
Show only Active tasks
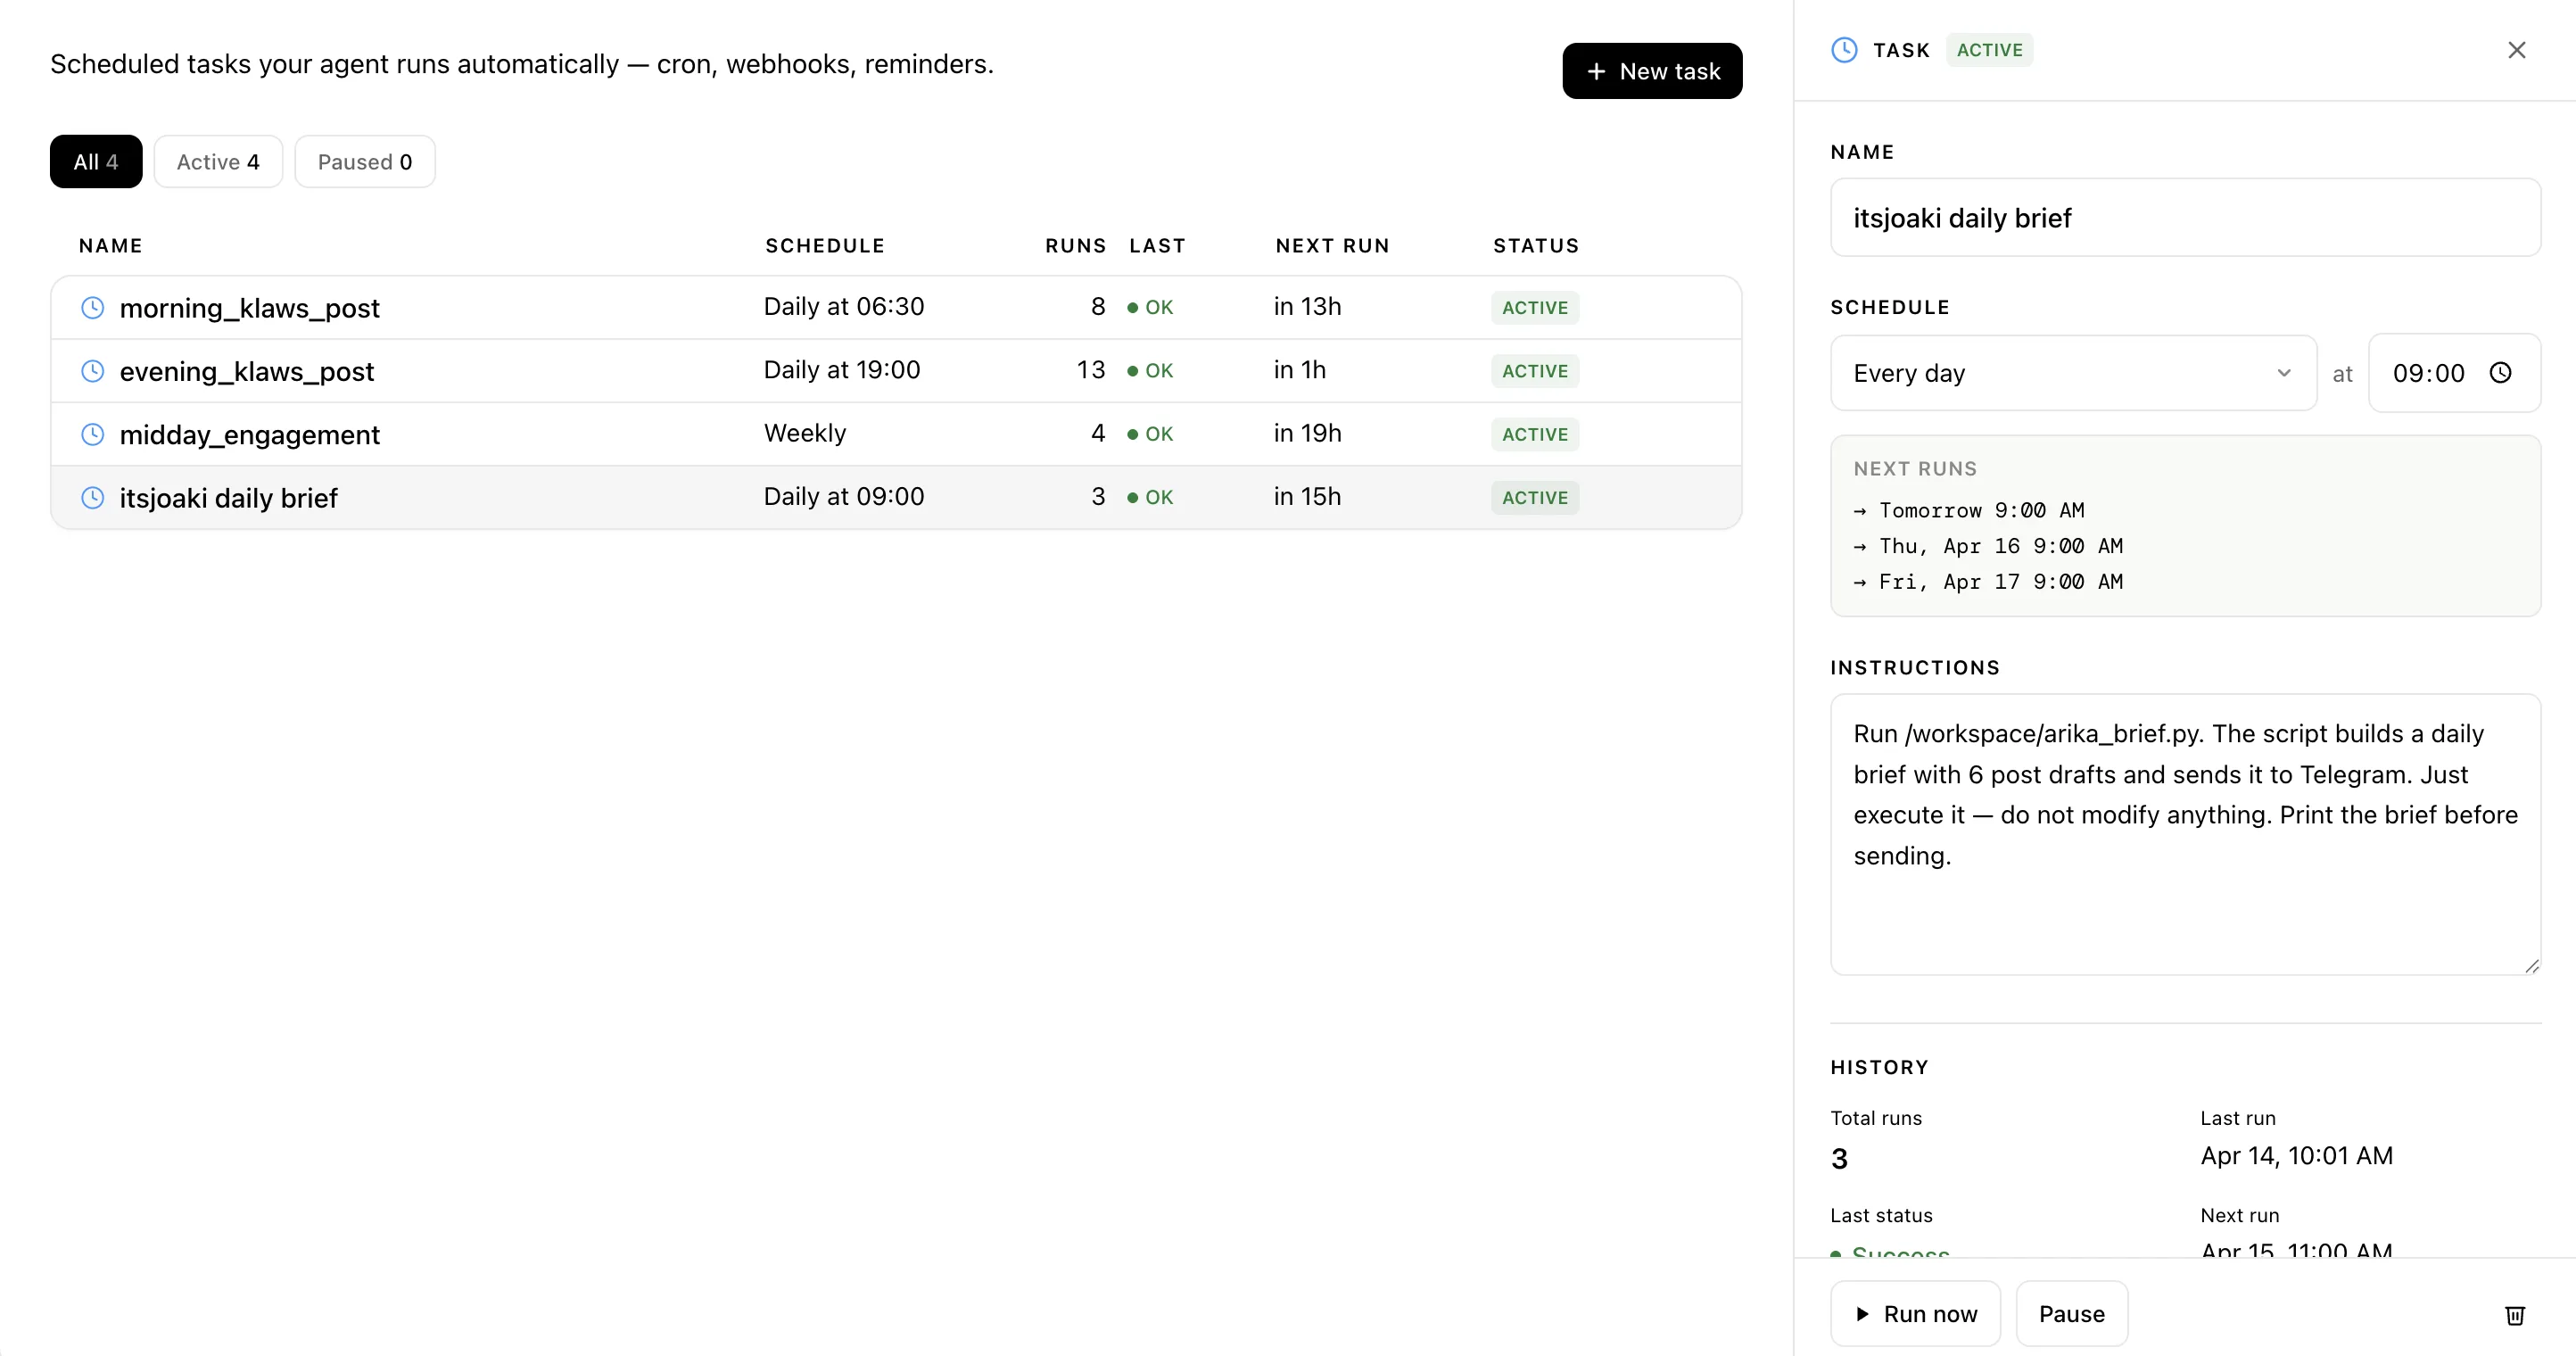tap(218, 162)
